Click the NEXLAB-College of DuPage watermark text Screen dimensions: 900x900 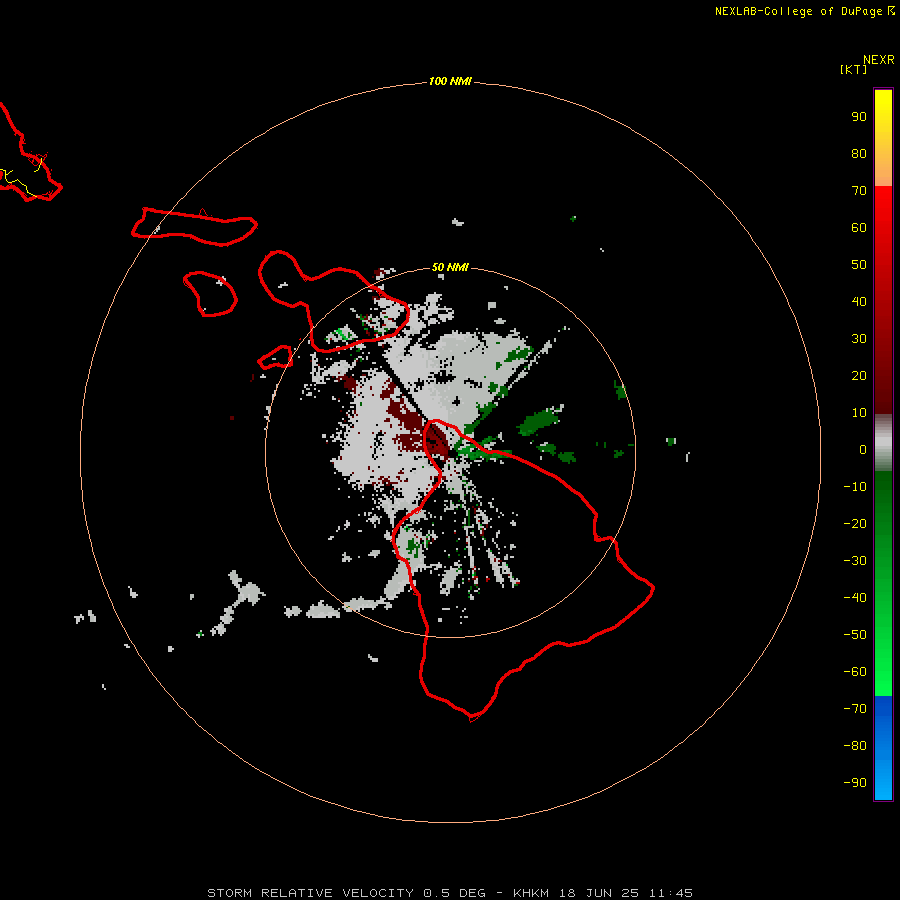(805, 11)
